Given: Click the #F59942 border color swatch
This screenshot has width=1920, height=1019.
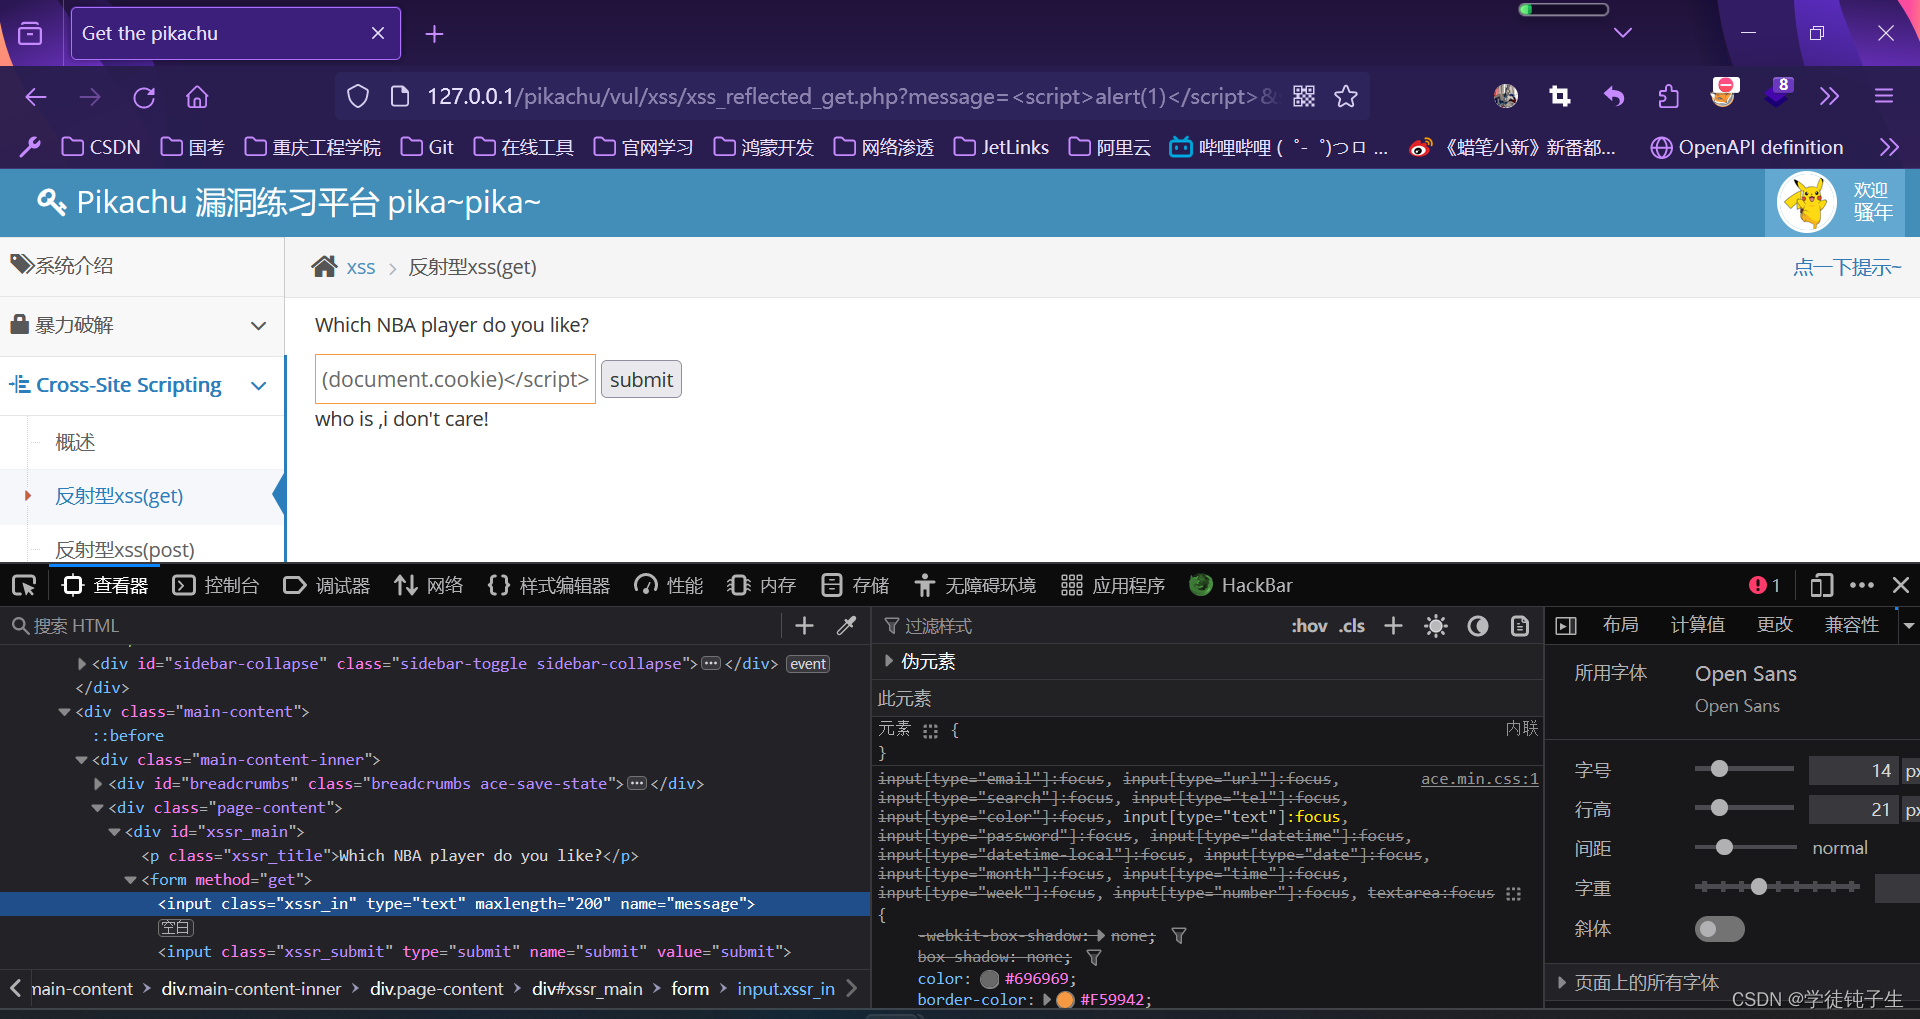Looking at the screenshot, I should tap(1065, 999).
